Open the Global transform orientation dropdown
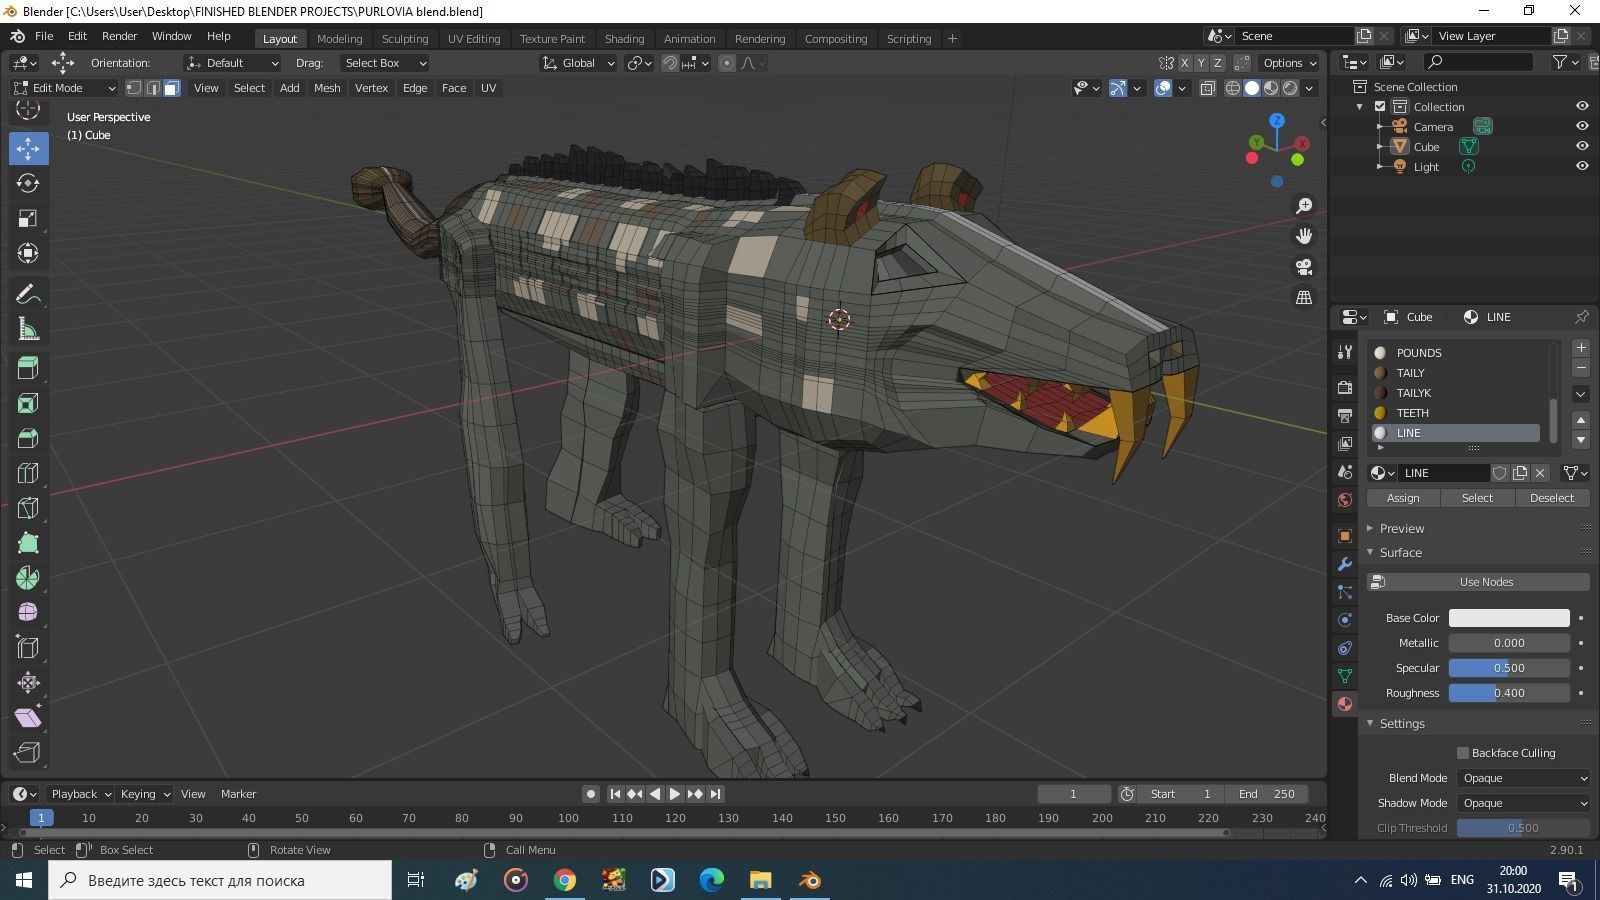The height and width of the screenshot is (900, 1600). click(x=579, y=63)
